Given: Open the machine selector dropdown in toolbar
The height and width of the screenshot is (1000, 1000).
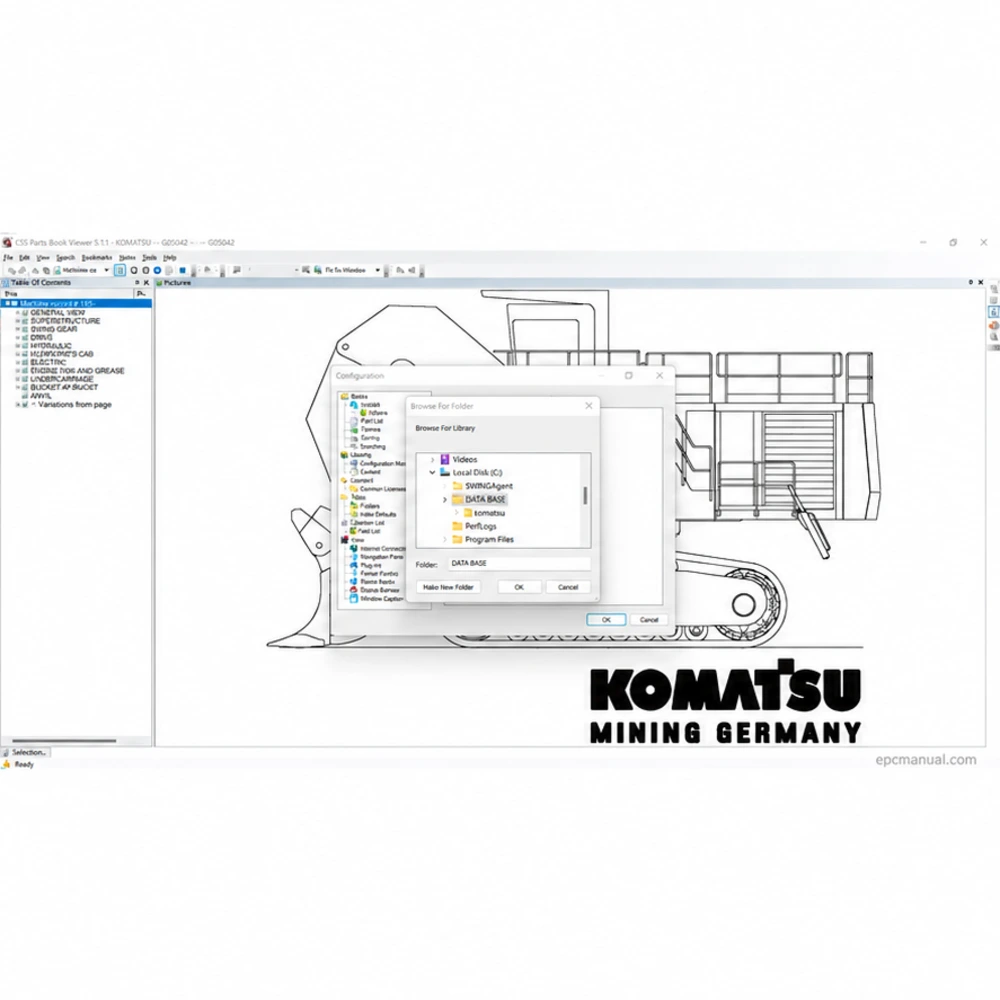Looking at the screenshot, I should (x=107, y=270).
